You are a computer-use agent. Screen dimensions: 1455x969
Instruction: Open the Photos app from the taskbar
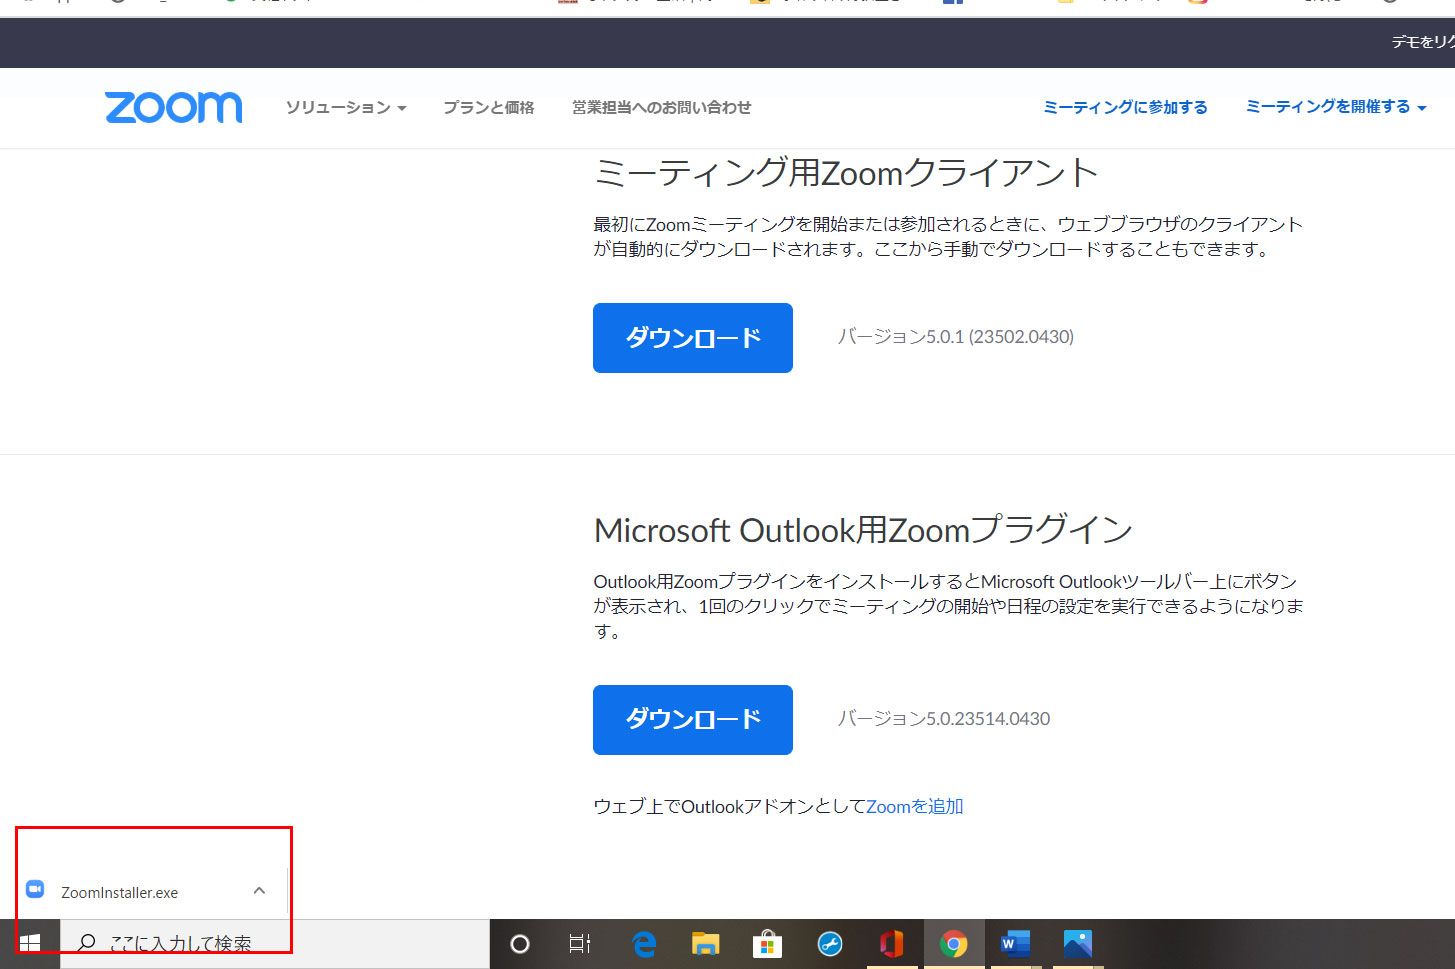[x=1079, y=943]
